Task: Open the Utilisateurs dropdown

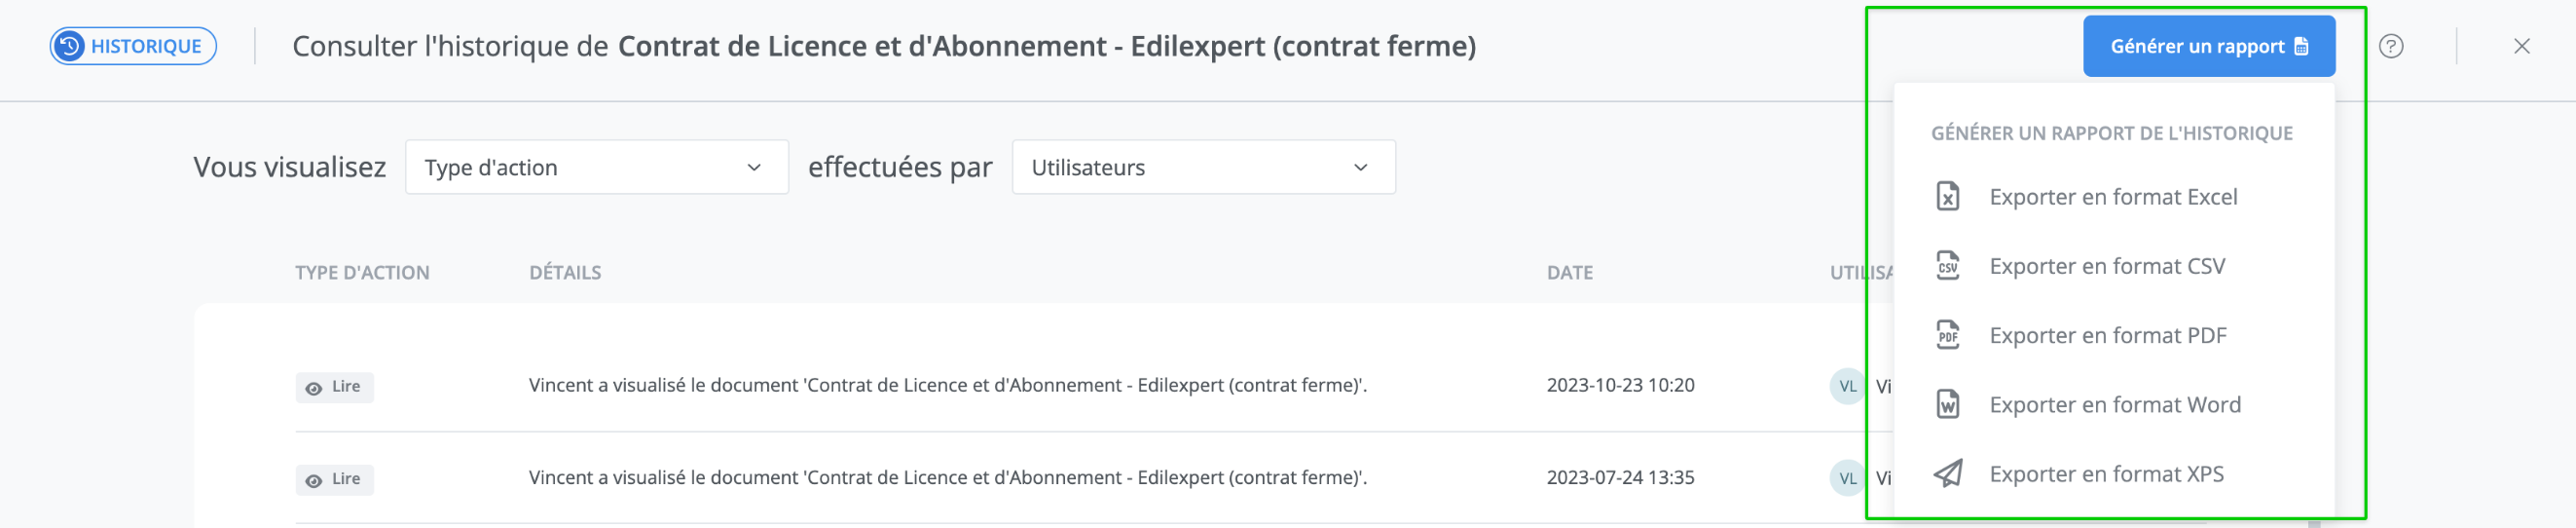Action: click(x=1203, y=167)
